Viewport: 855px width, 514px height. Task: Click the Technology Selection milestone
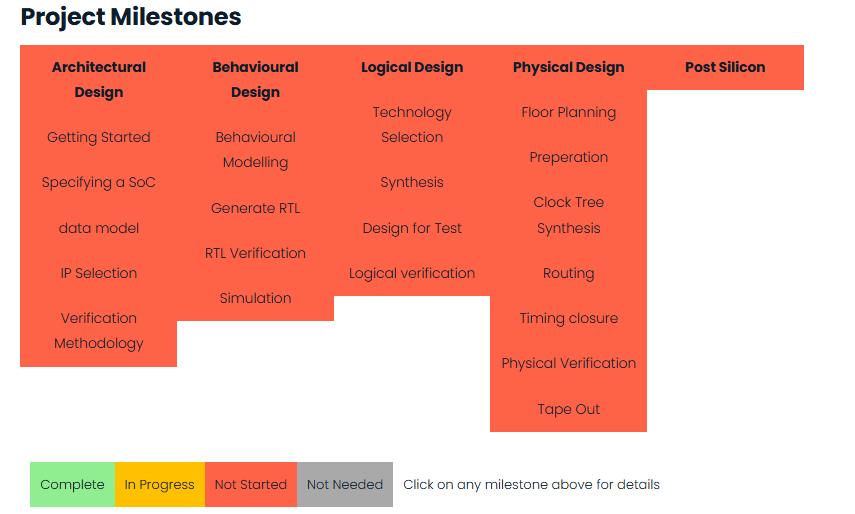tap(412, 124)
